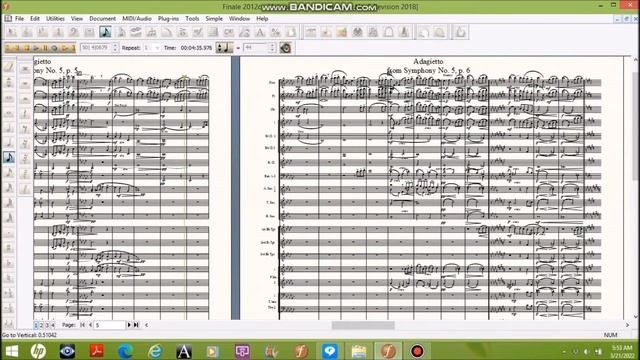Select the Resize percent tool
This screenshot has width=640, height=360.
click(x=276, y=32)
